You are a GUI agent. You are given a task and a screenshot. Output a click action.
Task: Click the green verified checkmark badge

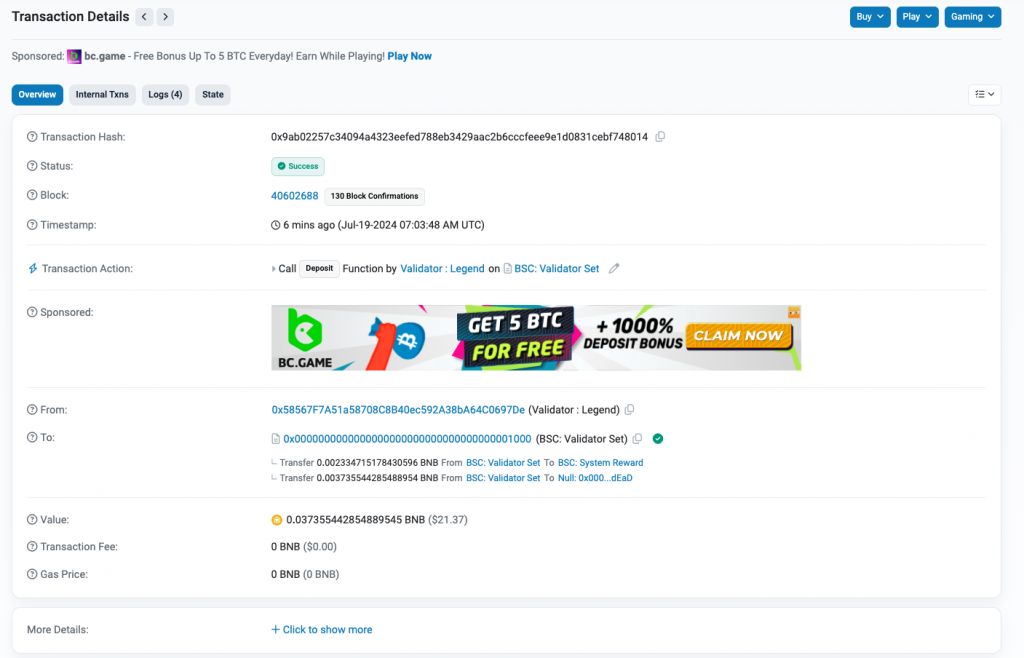[x=658, y=439]
